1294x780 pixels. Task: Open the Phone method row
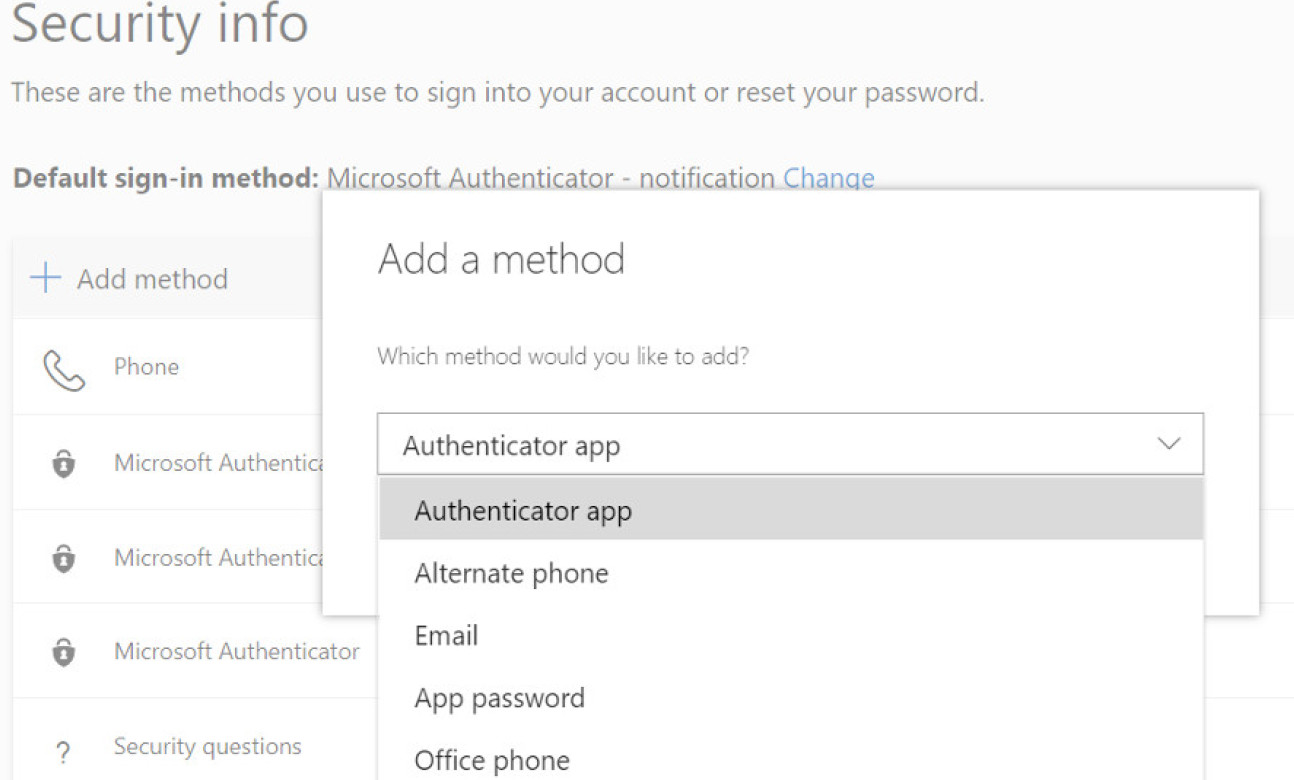[146, 367]
